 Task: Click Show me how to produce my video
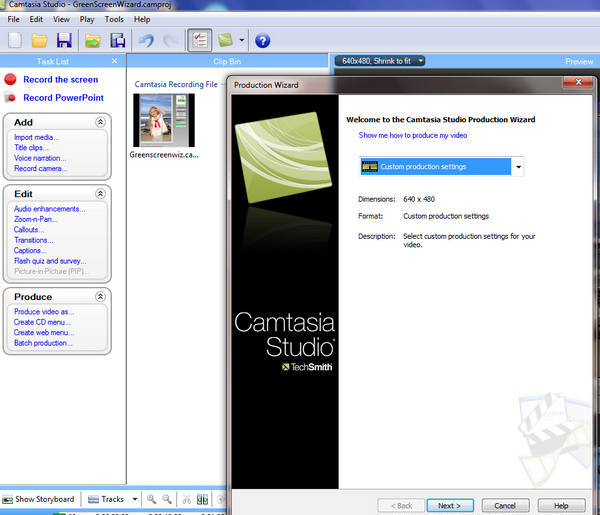tap(412, 135)
